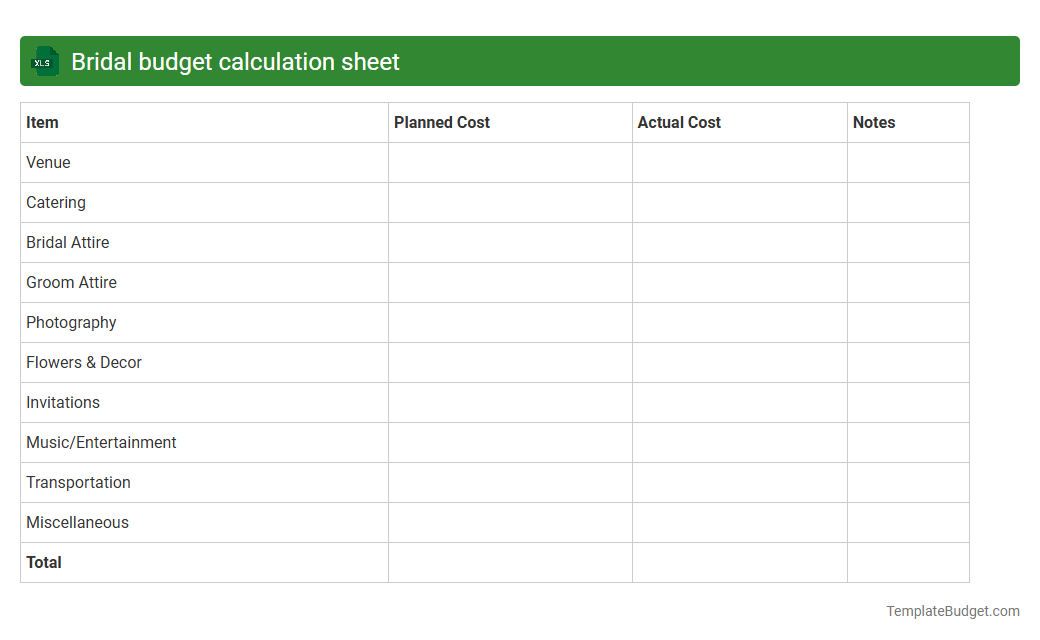
Task: Click the Planned Cost column header
Action: point(441,122)
